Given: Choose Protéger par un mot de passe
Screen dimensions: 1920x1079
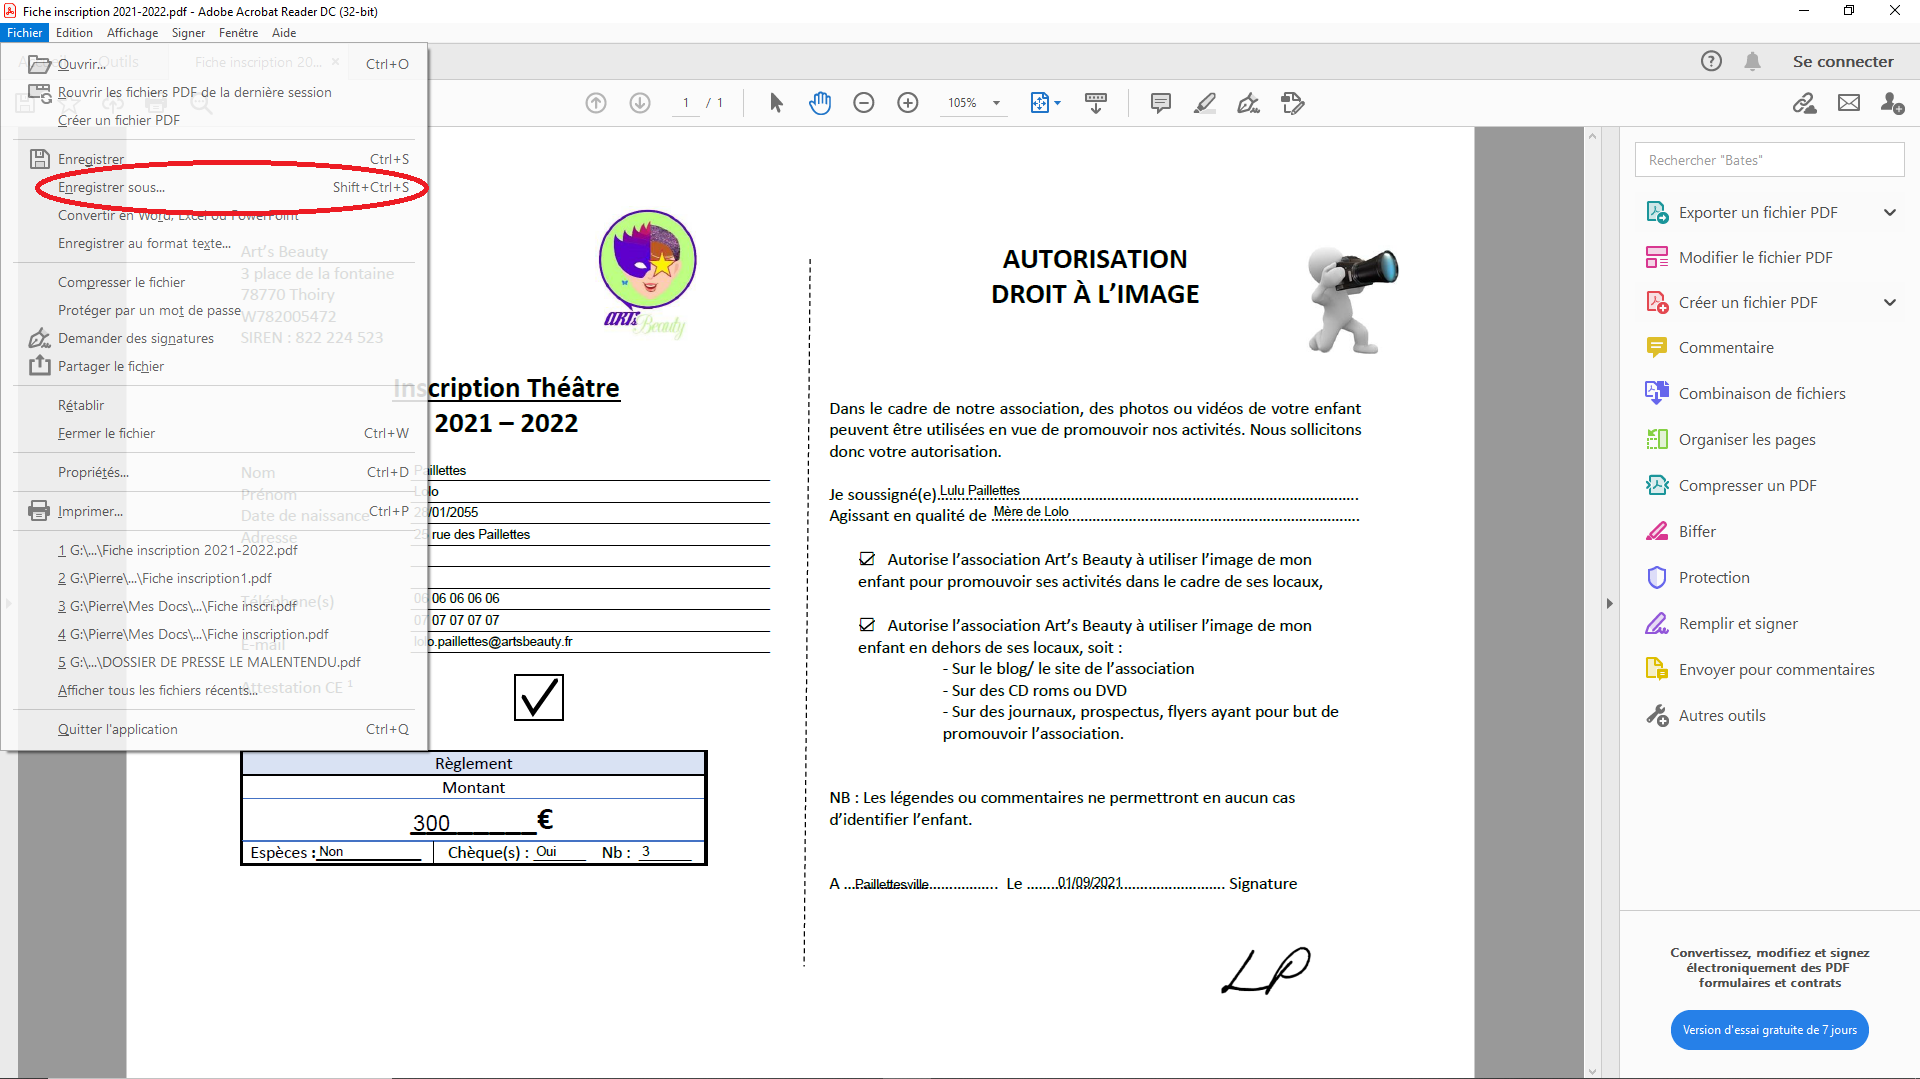Looking at the screenshot, I should click(x=214, y=310).
